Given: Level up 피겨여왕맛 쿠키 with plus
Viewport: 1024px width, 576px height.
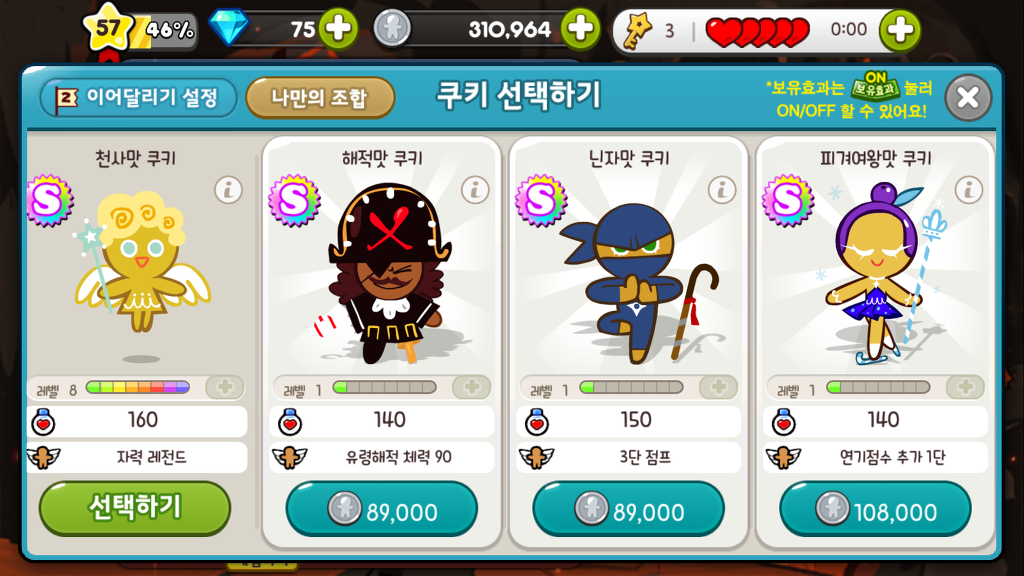Looking at the screenshot, I should [x=965, y=387].
